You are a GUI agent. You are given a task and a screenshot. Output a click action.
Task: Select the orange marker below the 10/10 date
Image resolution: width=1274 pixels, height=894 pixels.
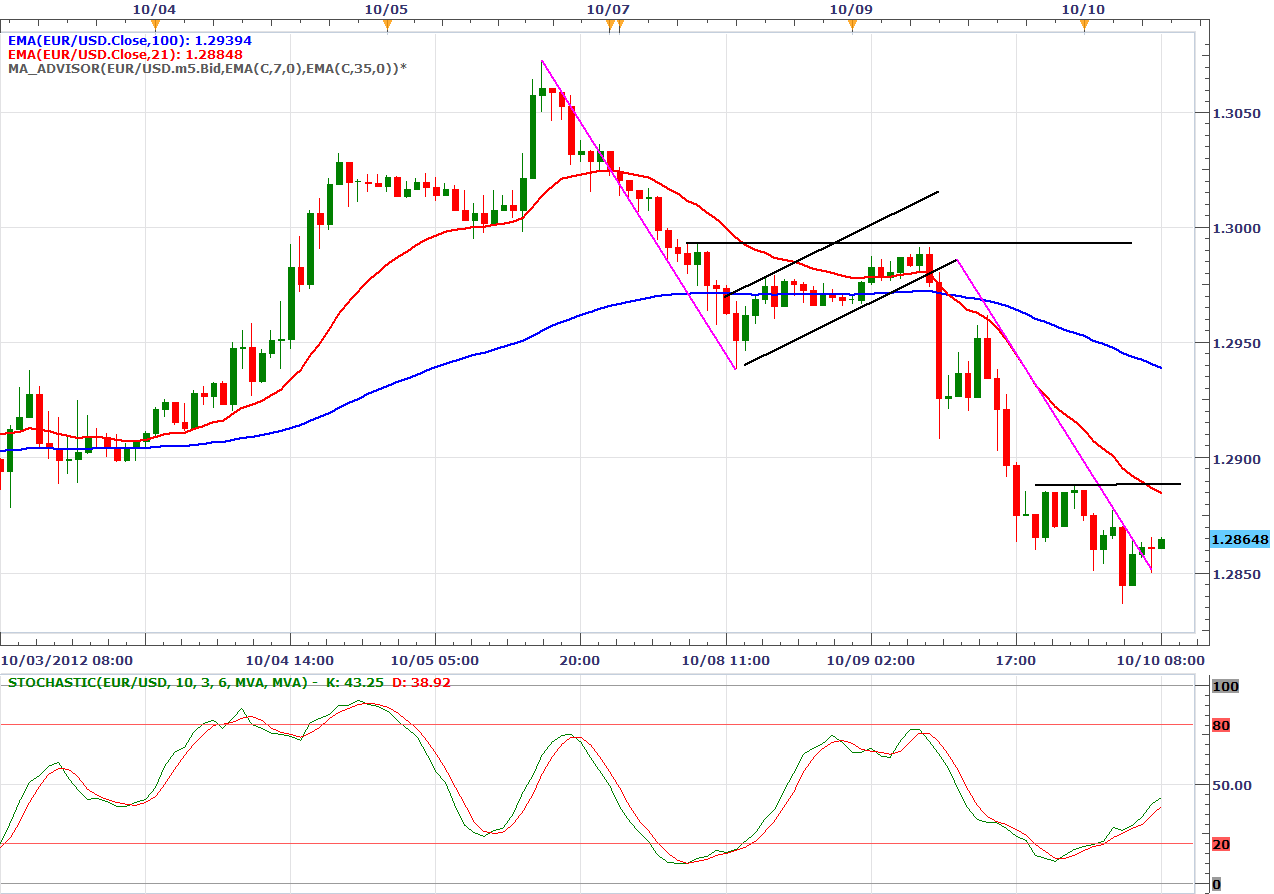click(x=1084, y=25)
